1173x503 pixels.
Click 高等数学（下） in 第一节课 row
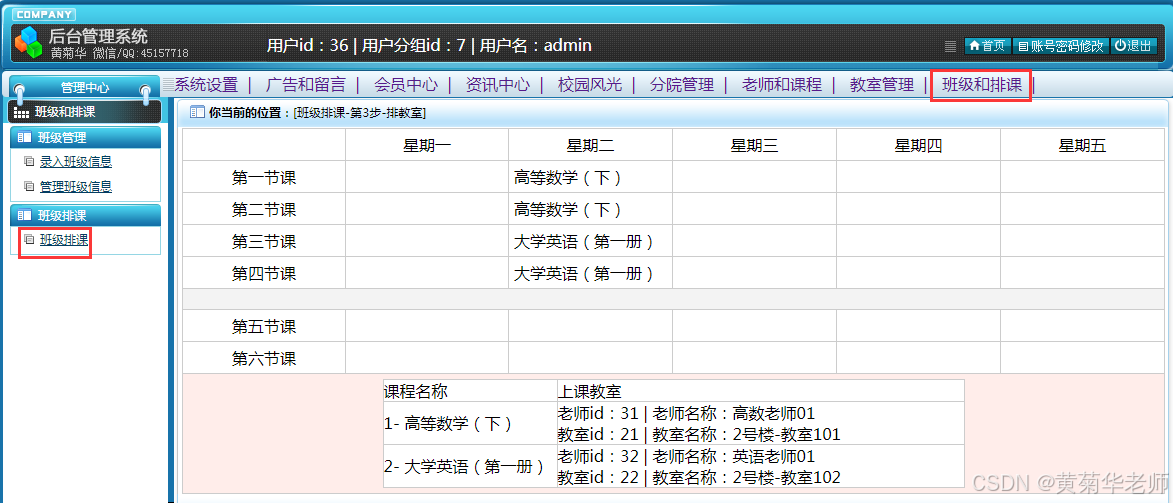[569, 177]
